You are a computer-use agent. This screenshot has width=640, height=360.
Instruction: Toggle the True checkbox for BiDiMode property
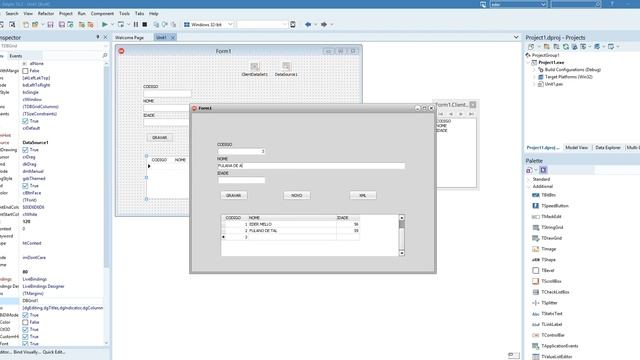(25, 315)
